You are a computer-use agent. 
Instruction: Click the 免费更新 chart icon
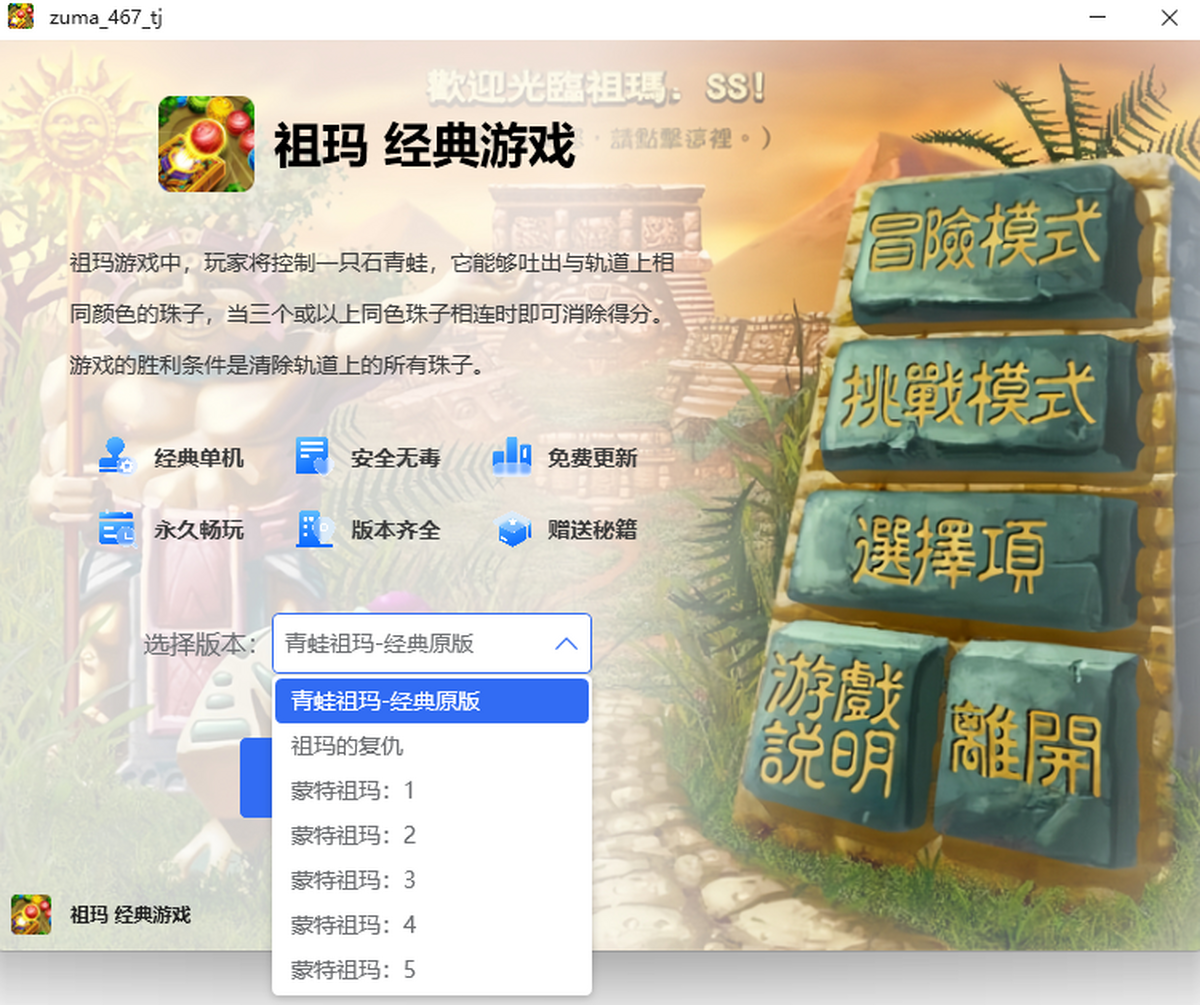[x=511, y=457]
